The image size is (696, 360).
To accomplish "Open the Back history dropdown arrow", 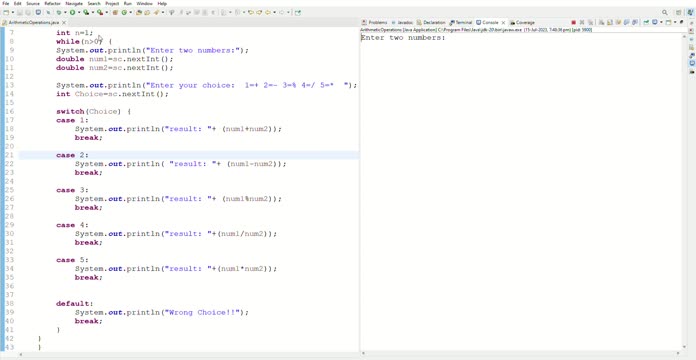I will point(274,12).
